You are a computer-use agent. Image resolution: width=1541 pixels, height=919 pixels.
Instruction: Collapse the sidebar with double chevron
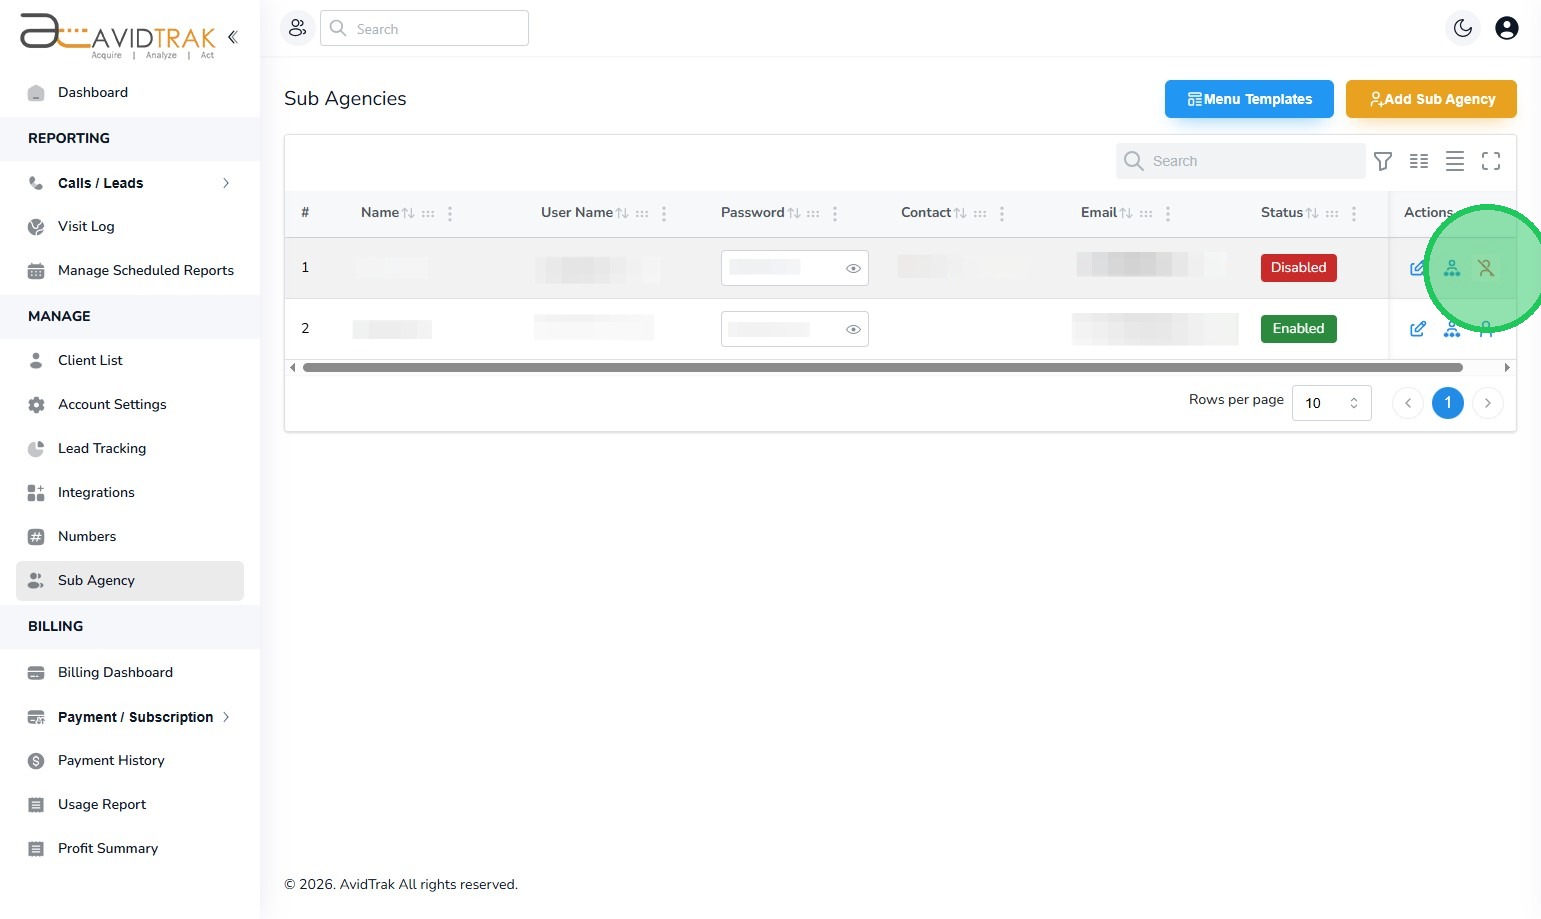(x=233, y=37)
